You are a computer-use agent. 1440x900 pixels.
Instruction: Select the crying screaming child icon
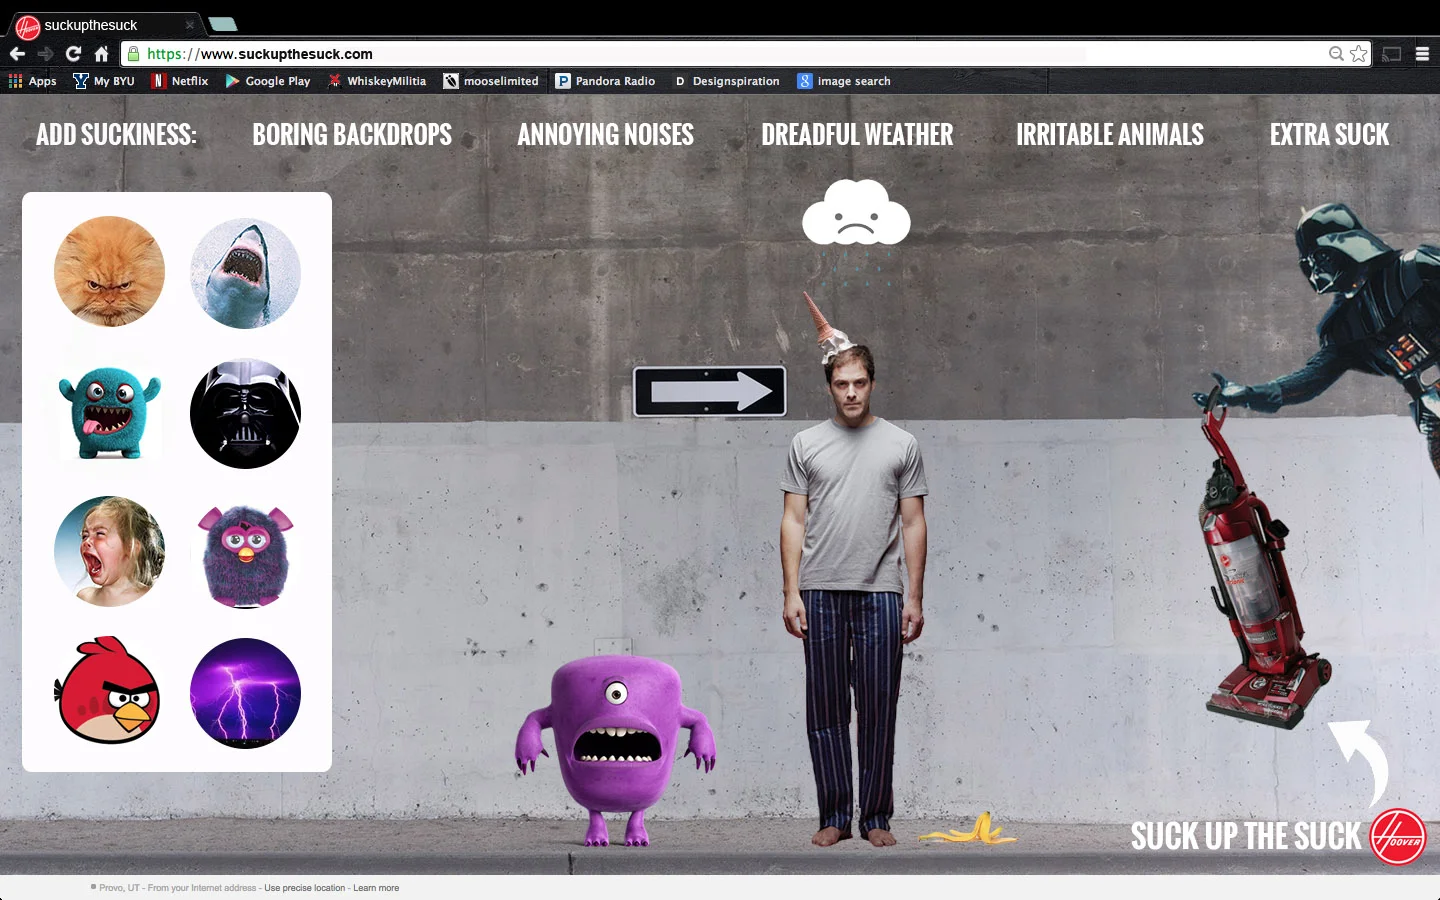point(109,552)
